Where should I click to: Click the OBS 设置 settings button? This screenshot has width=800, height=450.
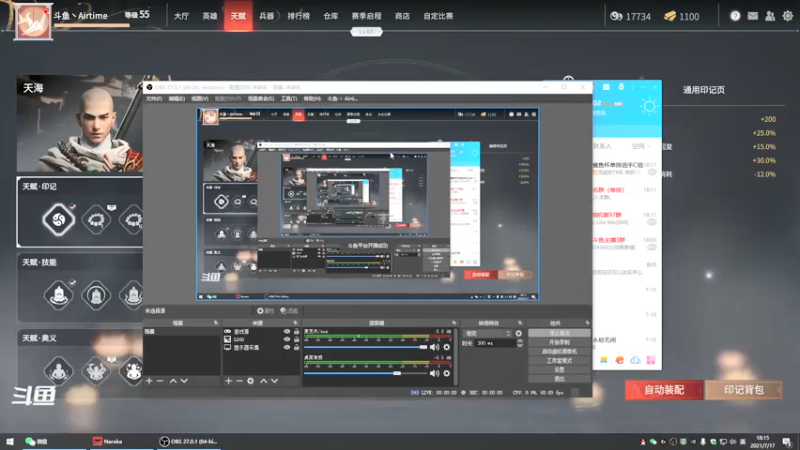559,370
